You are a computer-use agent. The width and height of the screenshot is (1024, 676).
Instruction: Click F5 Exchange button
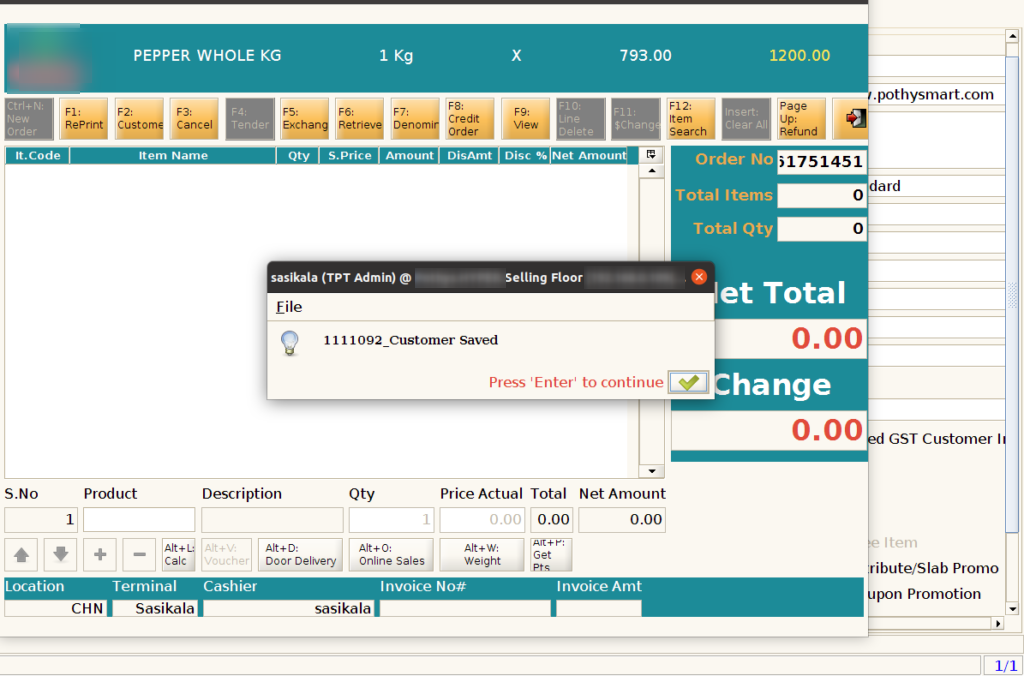click(x=304, y=119)
